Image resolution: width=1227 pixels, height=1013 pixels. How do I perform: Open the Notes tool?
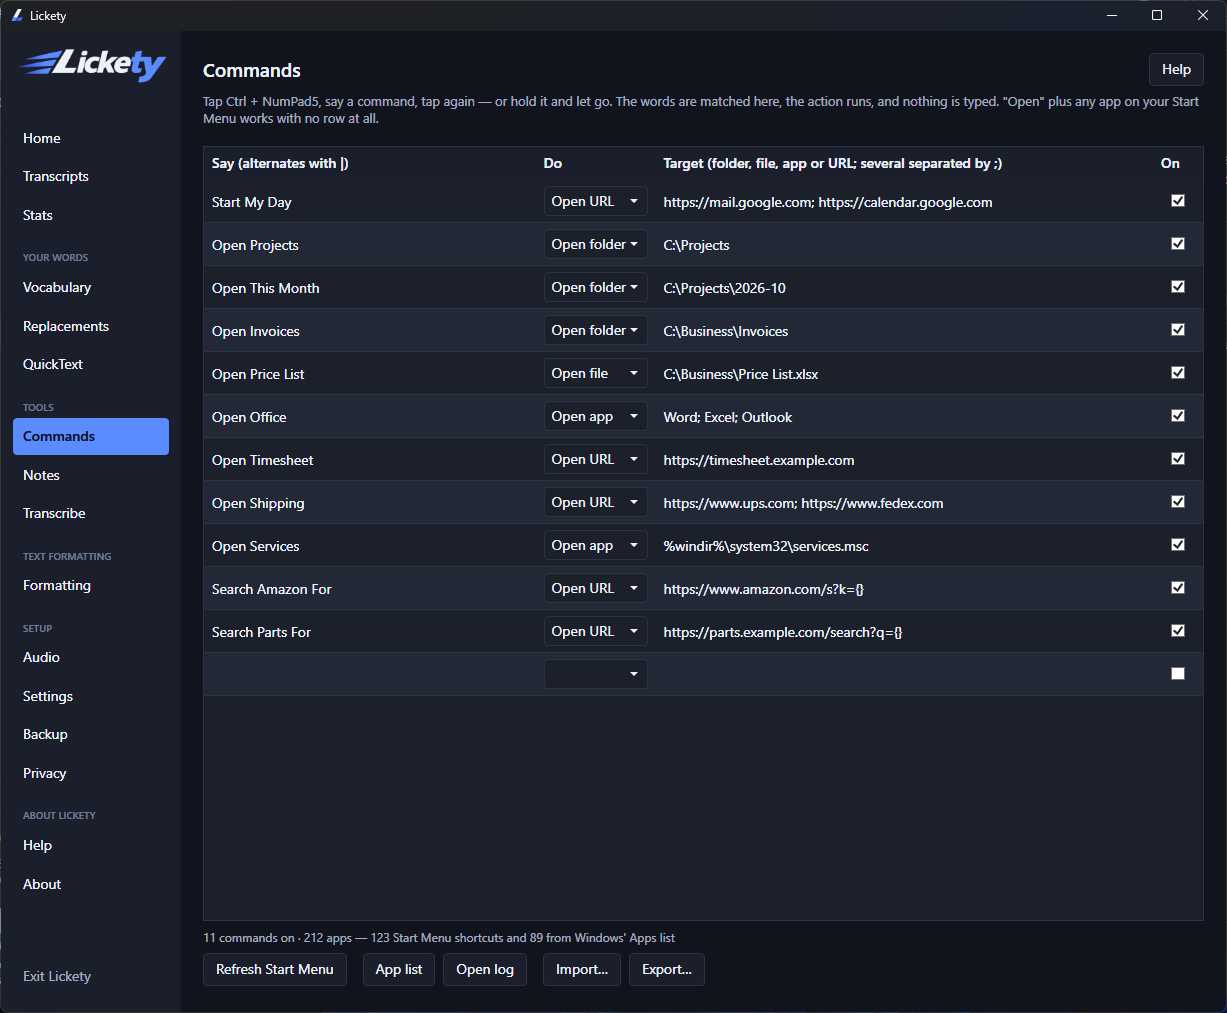(91, 475)
